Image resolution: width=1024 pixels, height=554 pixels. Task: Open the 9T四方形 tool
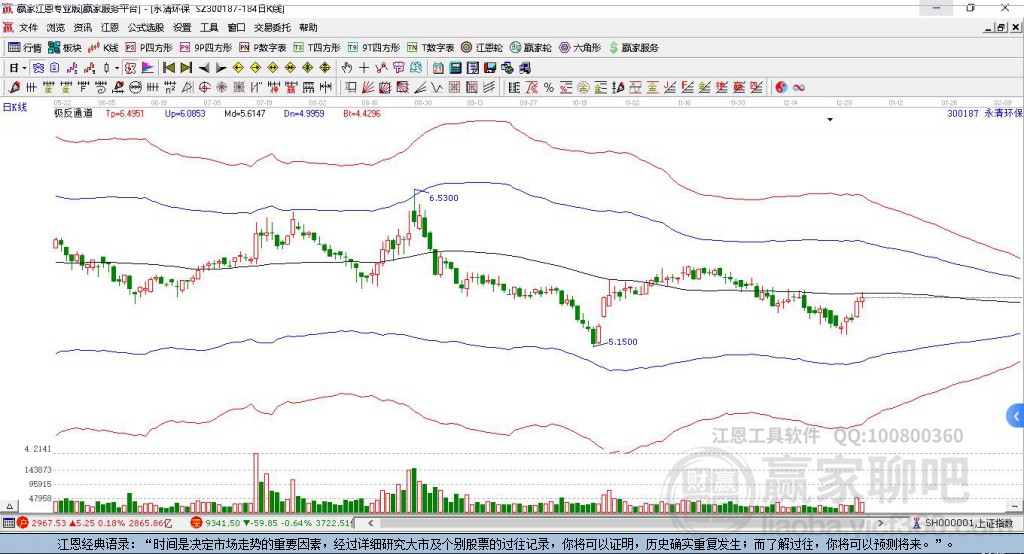(374, 48)
